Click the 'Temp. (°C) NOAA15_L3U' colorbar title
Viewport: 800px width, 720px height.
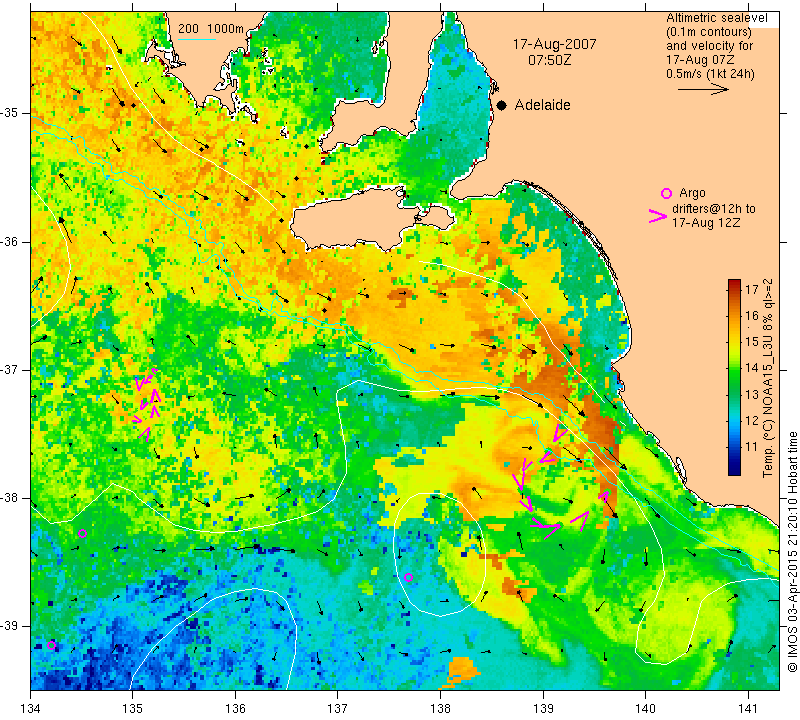pos(767,378)
